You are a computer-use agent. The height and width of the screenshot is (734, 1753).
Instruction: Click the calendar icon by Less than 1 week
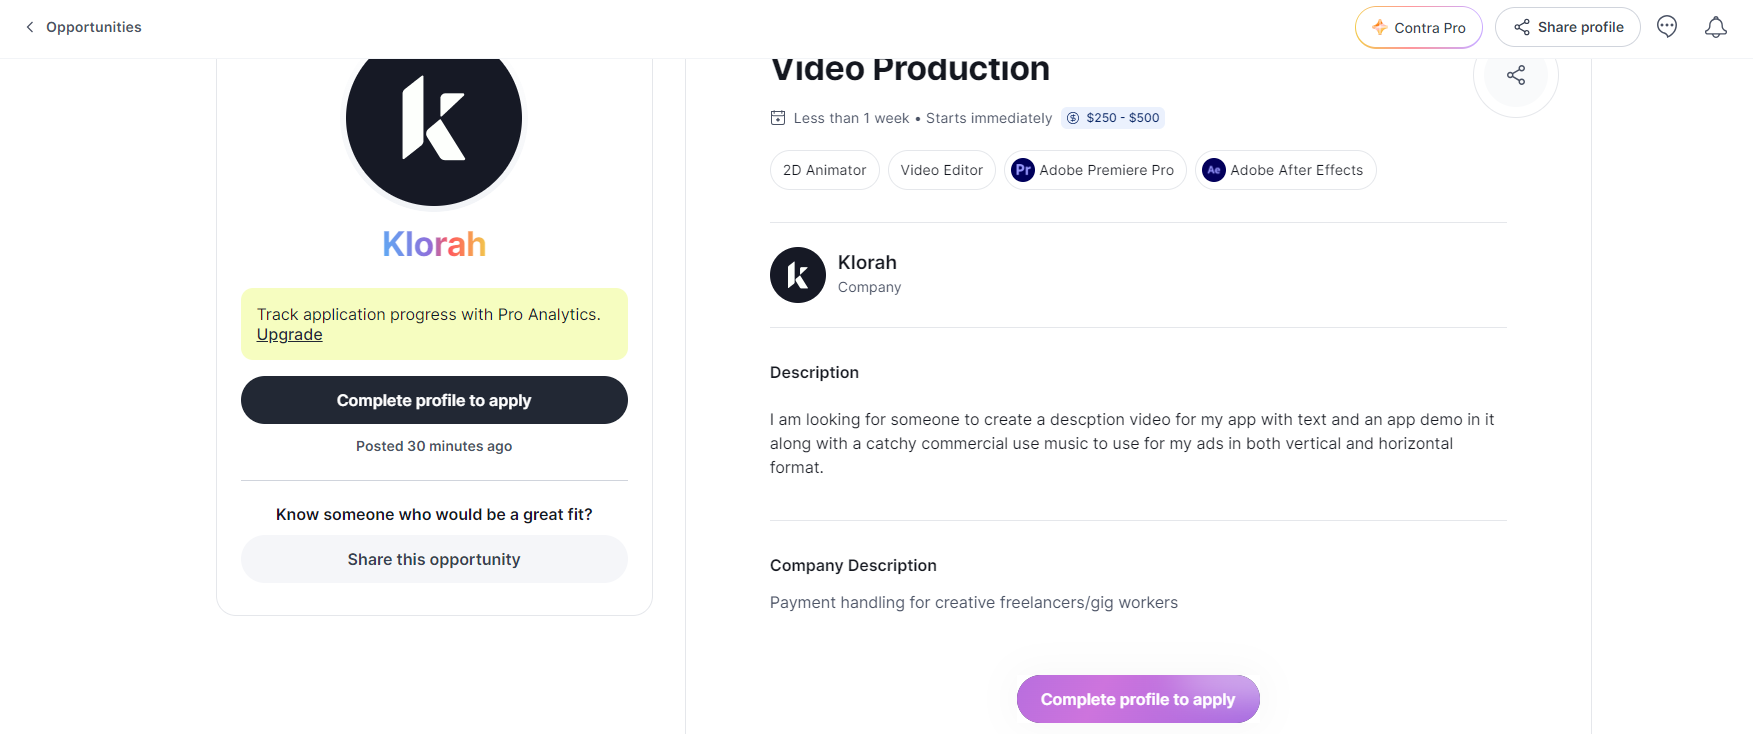[x=778, y=118]
